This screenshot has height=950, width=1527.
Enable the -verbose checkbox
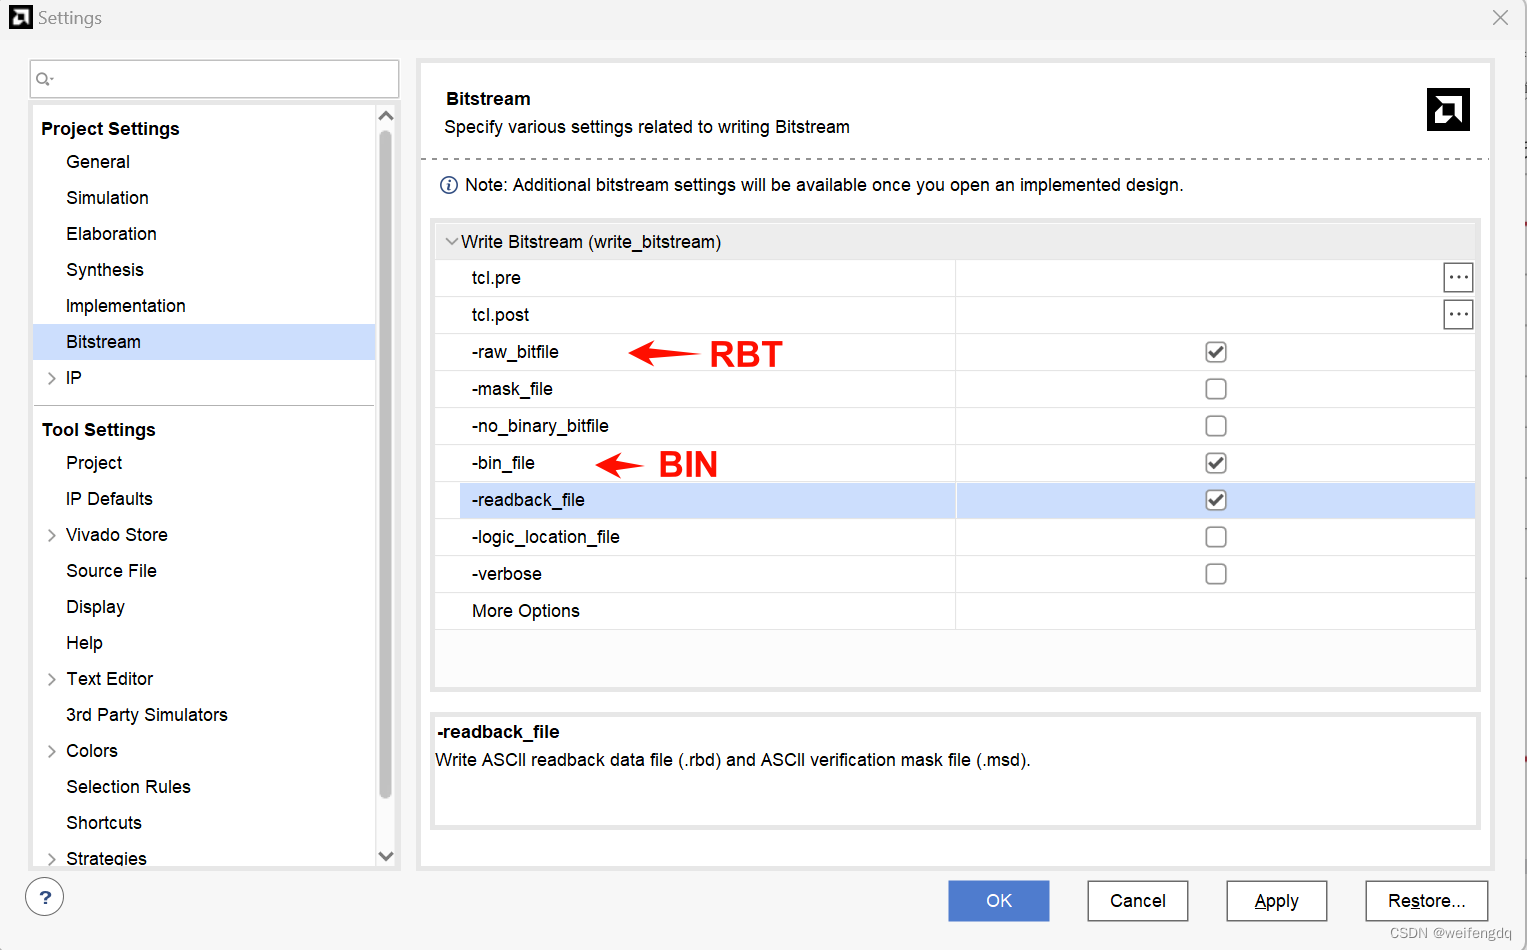1216,574
